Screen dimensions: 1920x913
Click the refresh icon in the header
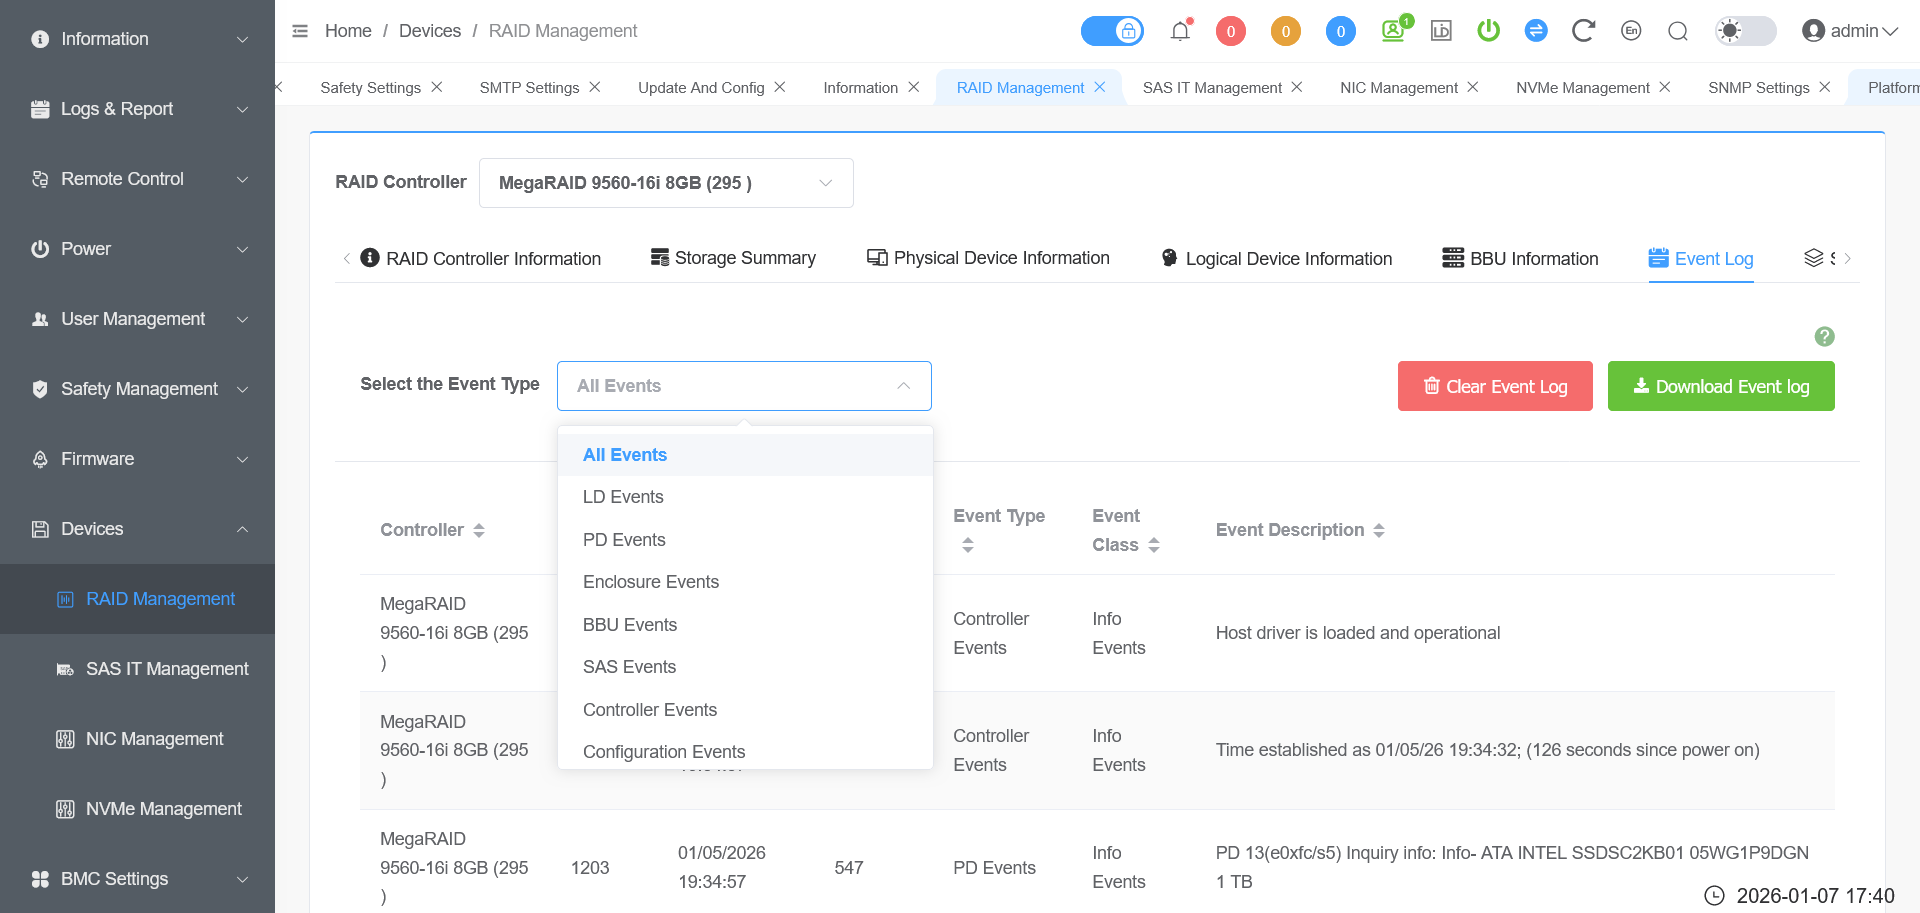coord(1582,31)
